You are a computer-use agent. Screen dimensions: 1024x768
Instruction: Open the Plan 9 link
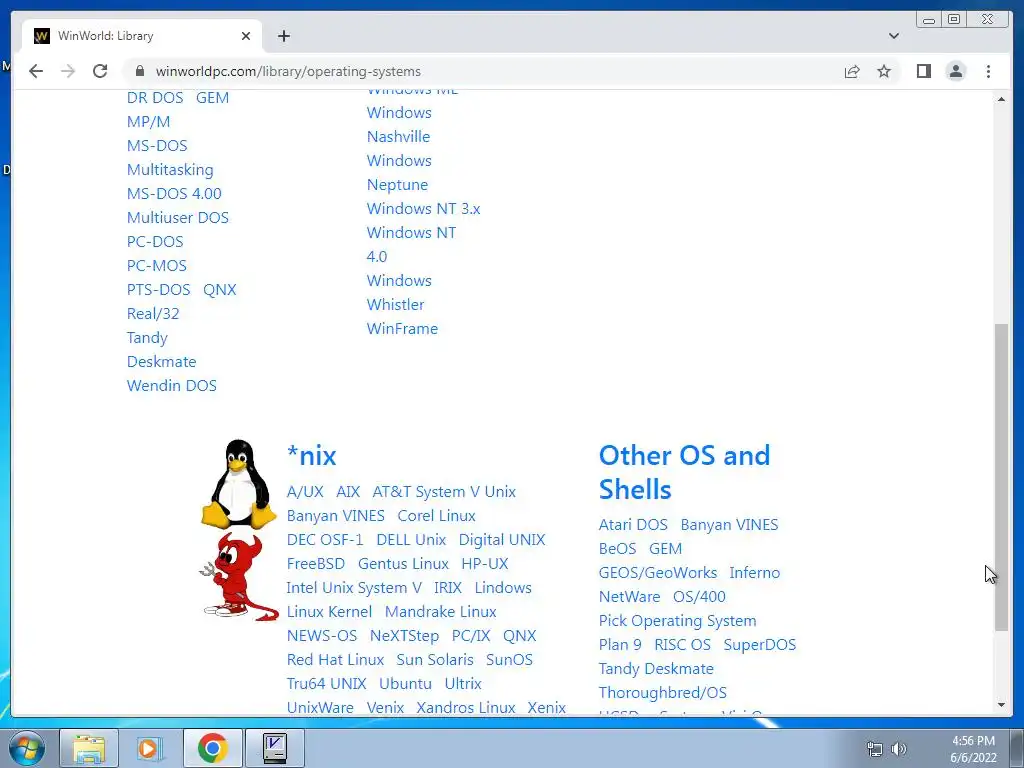(x=620, y=645)
